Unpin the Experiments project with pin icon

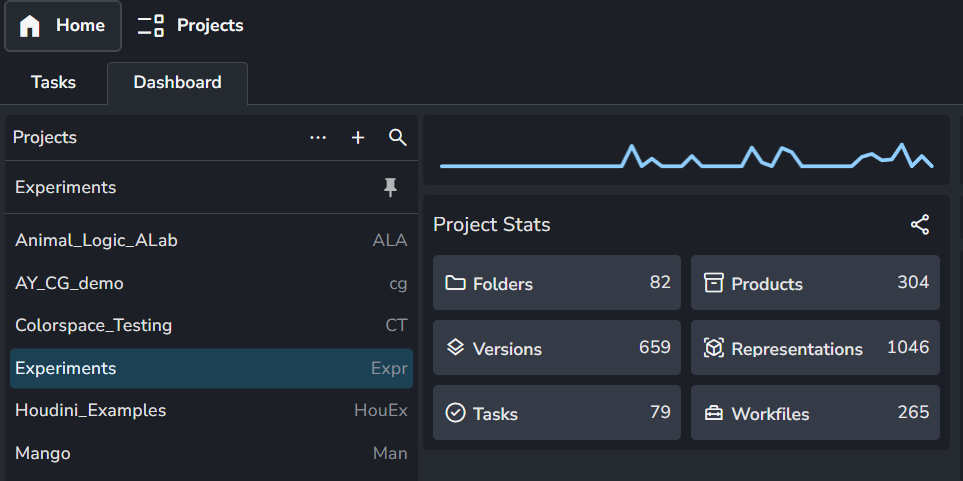coord(390,188)
